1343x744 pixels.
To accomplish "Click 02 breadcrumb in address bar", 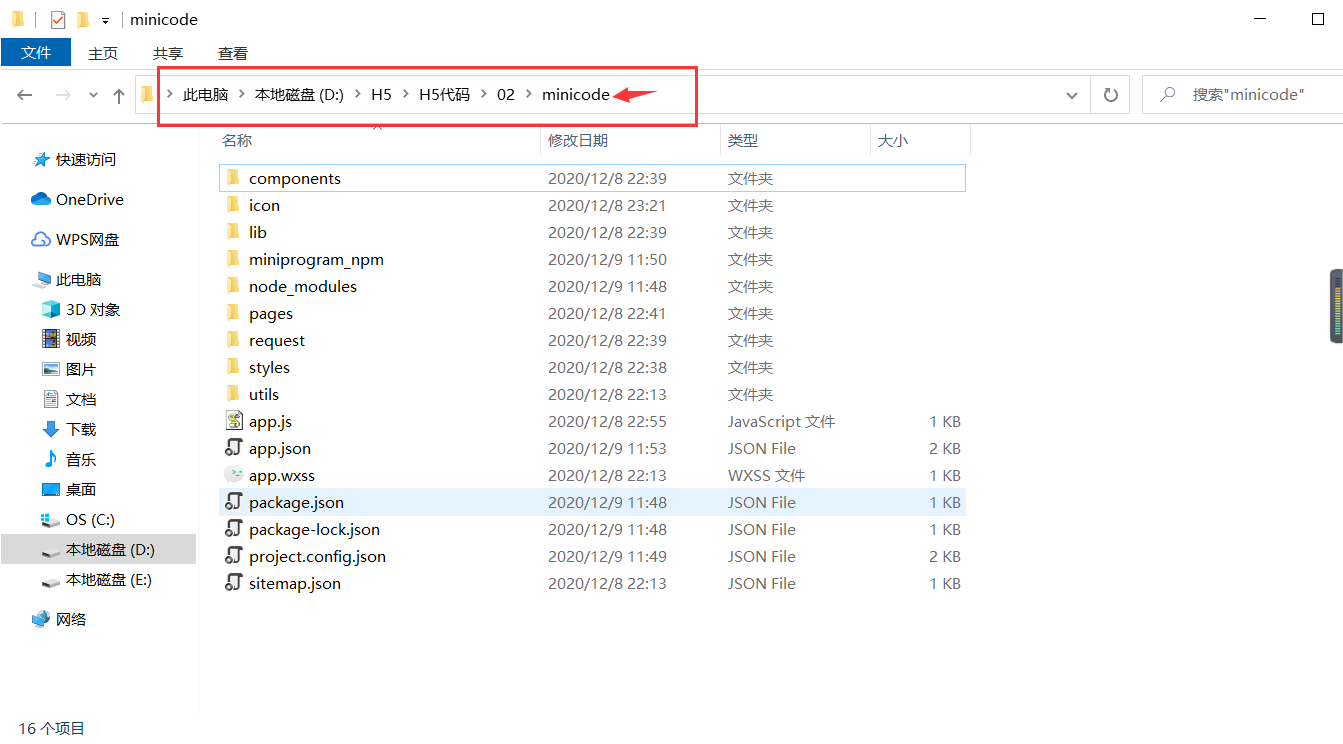I will 505,95.
